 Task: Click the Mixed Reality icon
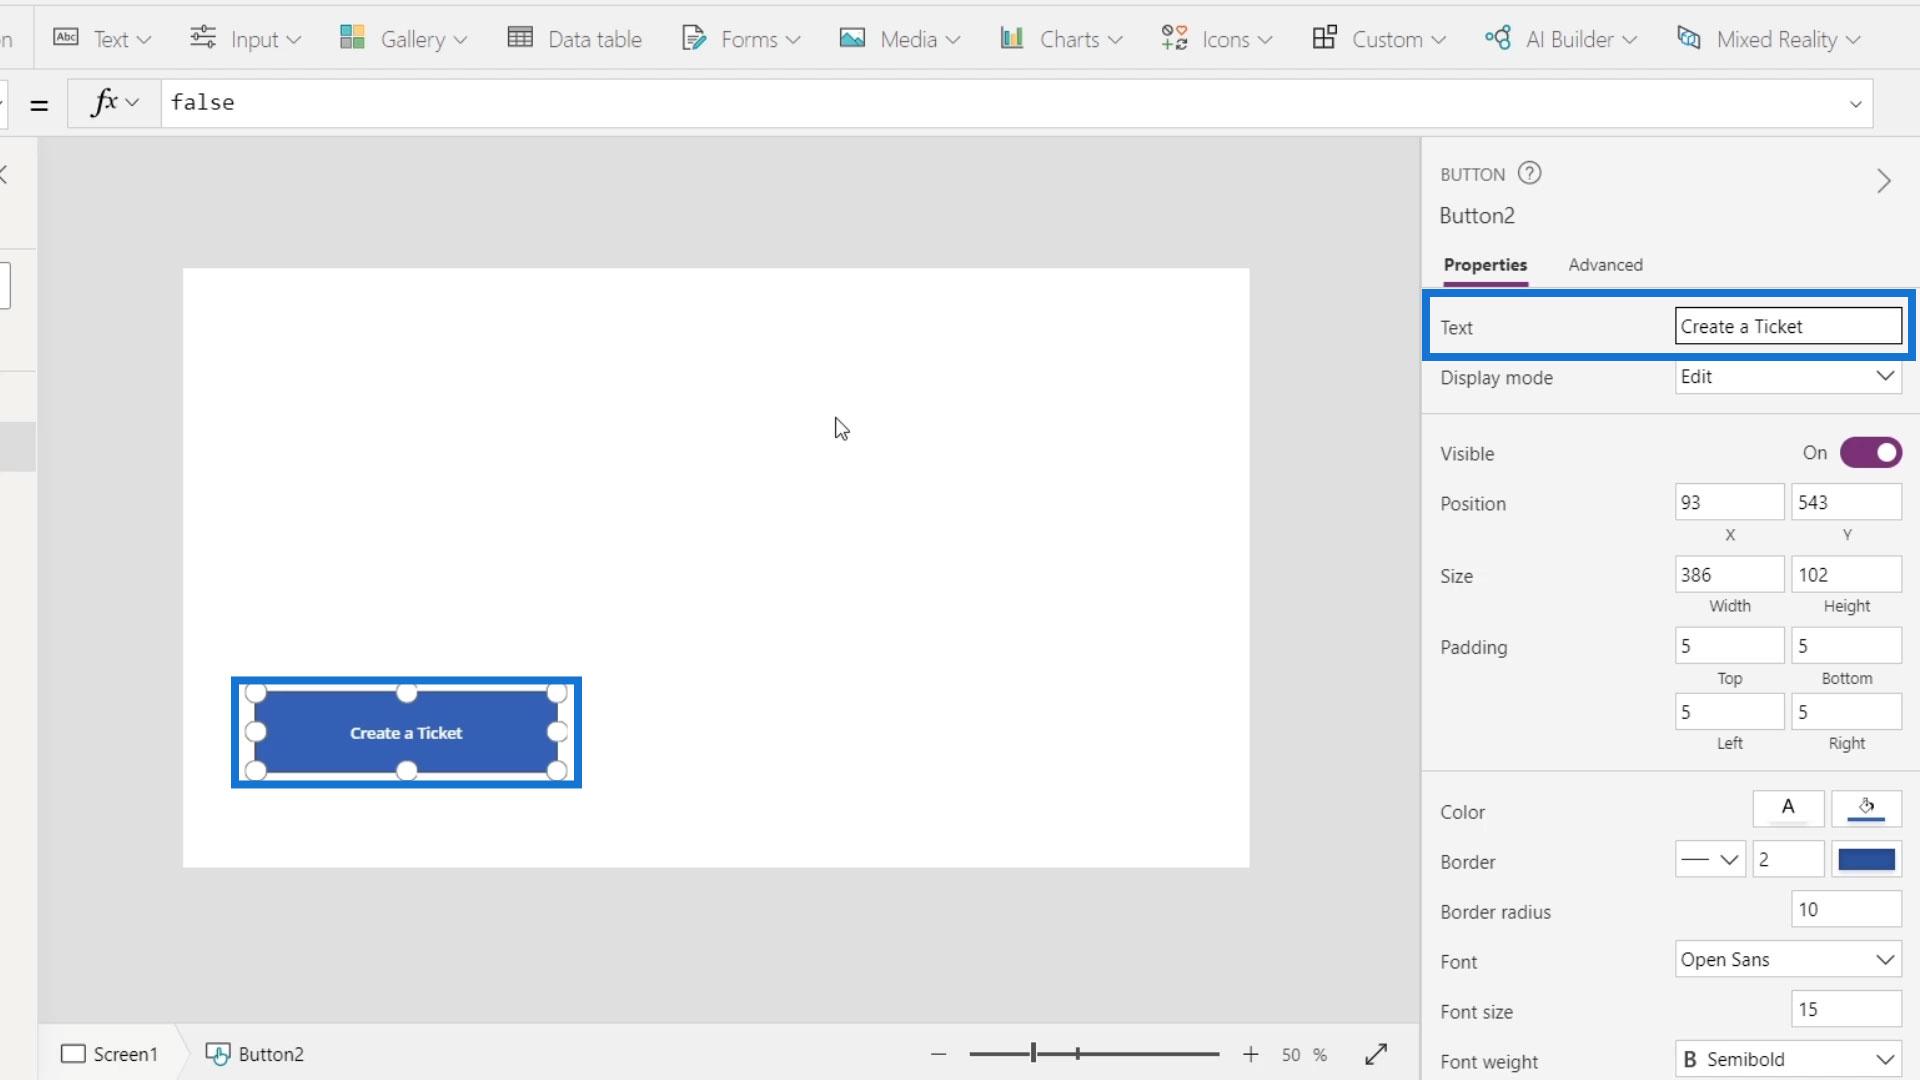point(1689,38)
